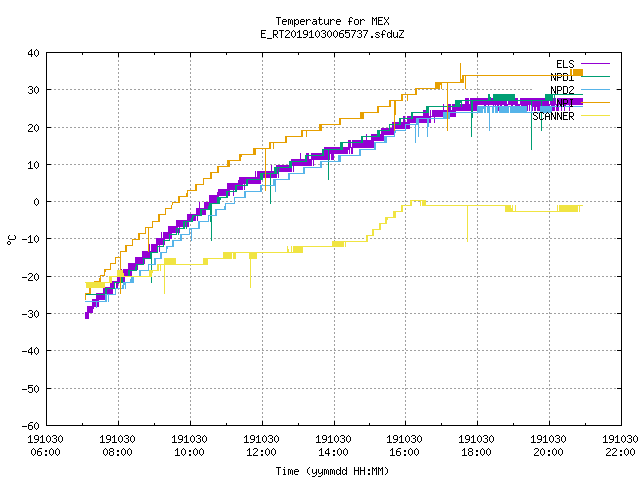Select the NPD2 legend label
Viewport: 640px width, 480px height.
click(562, 90)
